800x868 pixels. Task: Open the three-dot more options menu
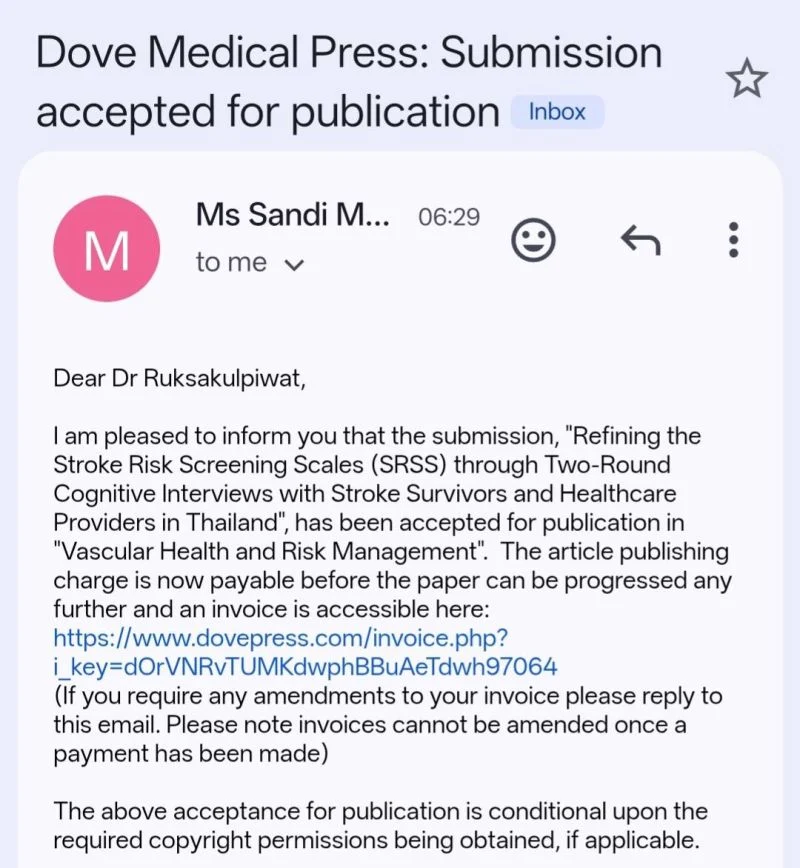point(734,240)
